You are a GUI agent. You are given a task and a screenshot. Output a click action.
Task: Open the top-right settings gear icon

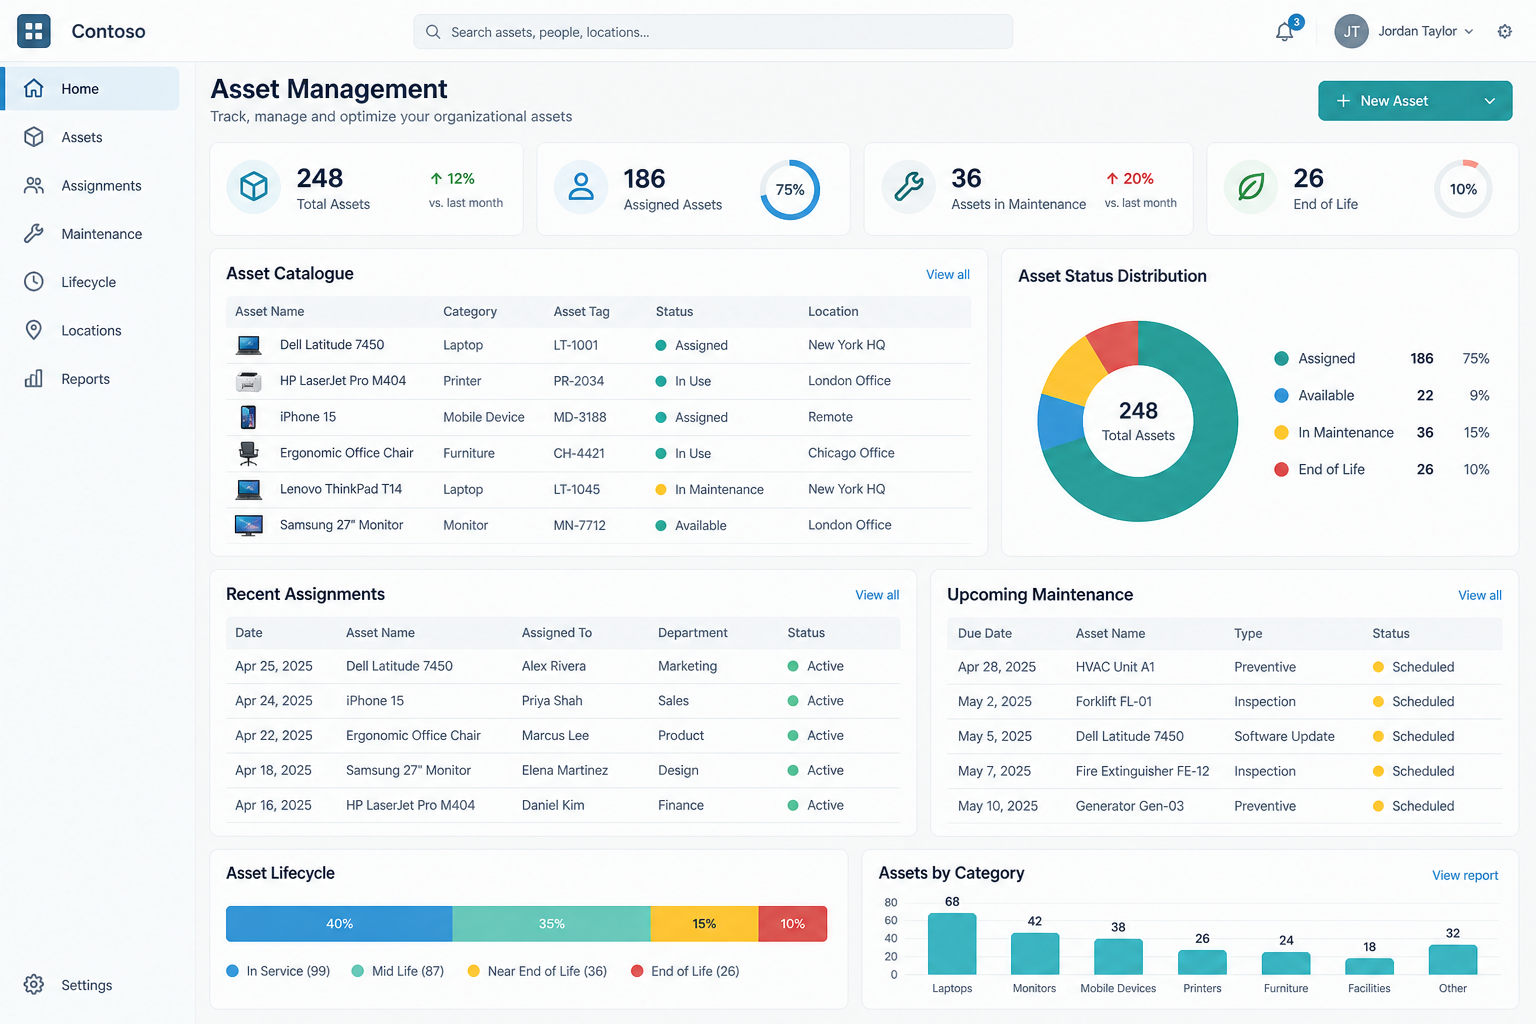1504,31
